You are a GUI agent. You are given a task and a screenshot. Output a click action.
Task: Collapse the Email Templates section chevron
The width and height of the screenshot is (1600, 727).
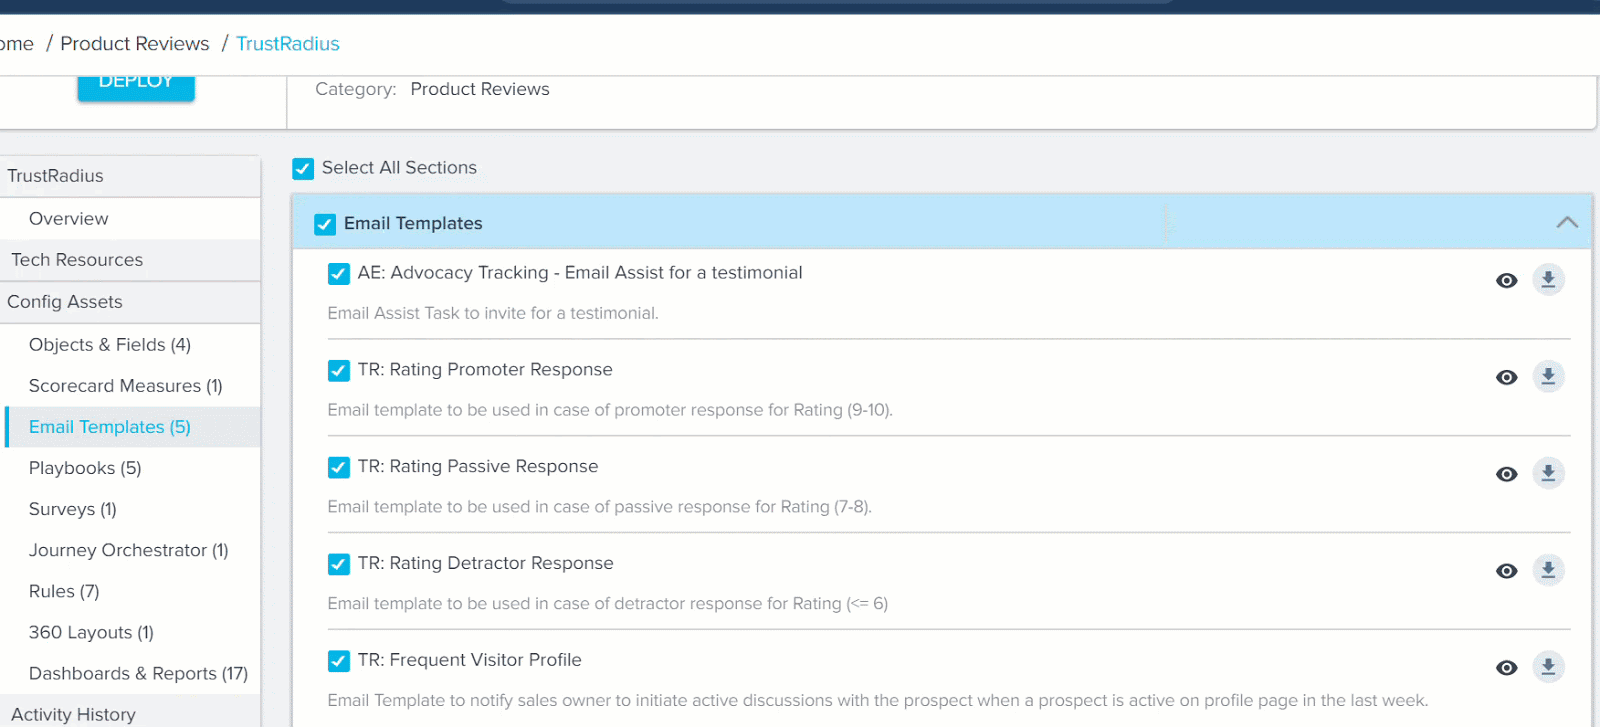1567,223
